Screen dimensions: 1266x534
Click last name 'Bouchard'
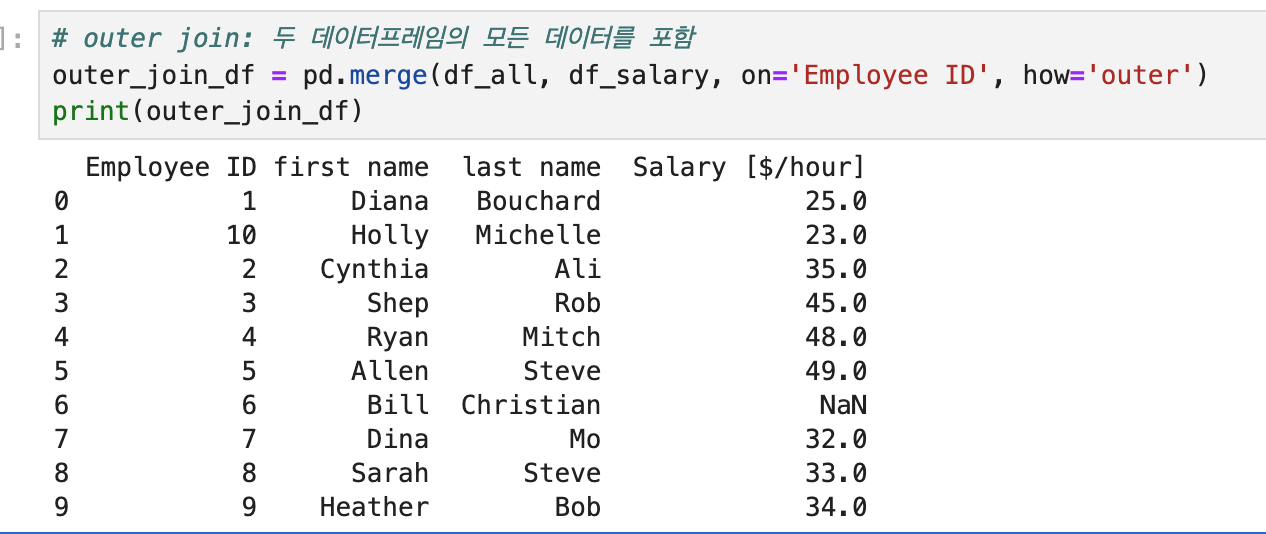539,201
